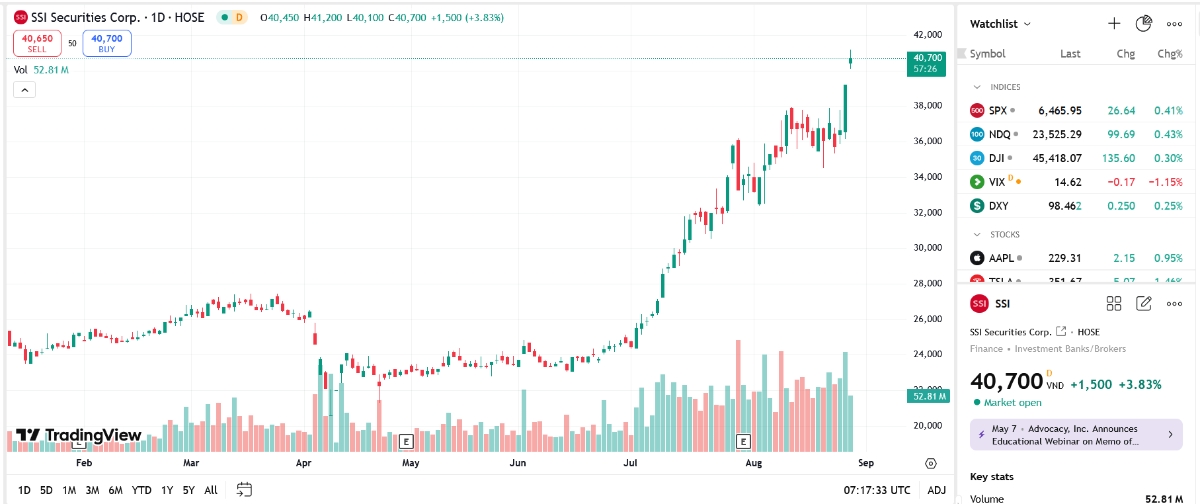Toggle the delayed data D status indicator

point(239,18)
